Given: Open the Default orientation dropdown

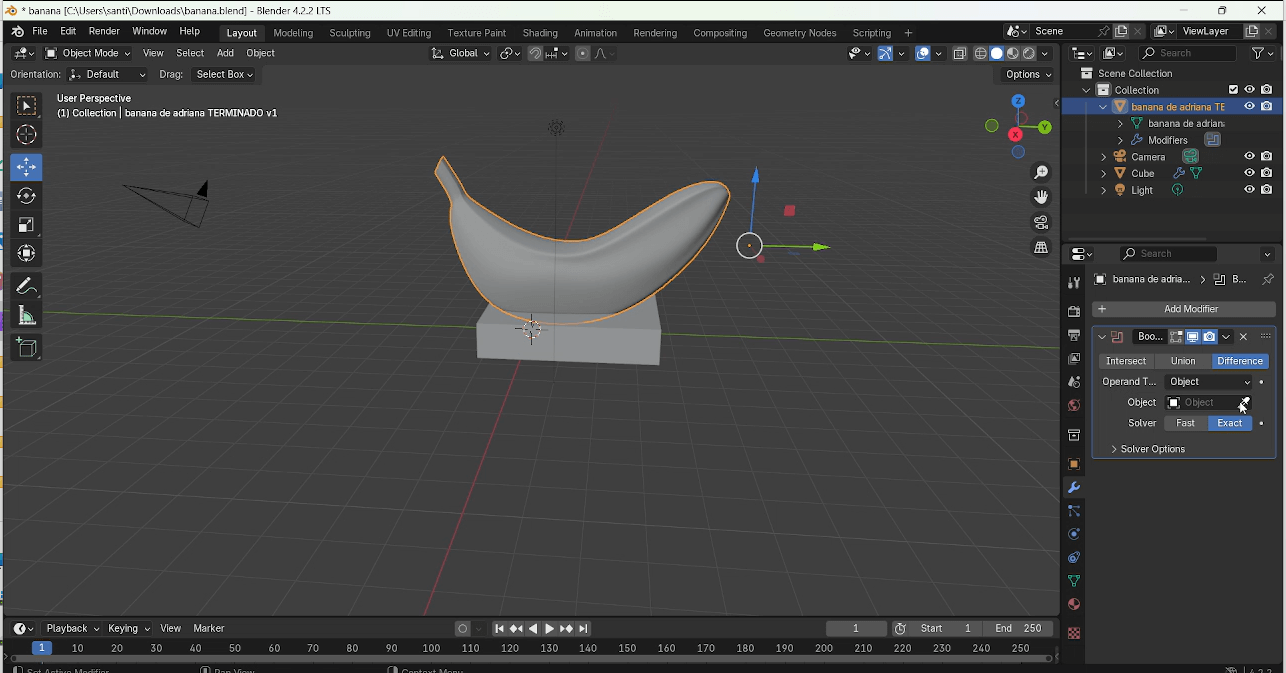Looking at the screenshot, I should [x=108, y=74].
